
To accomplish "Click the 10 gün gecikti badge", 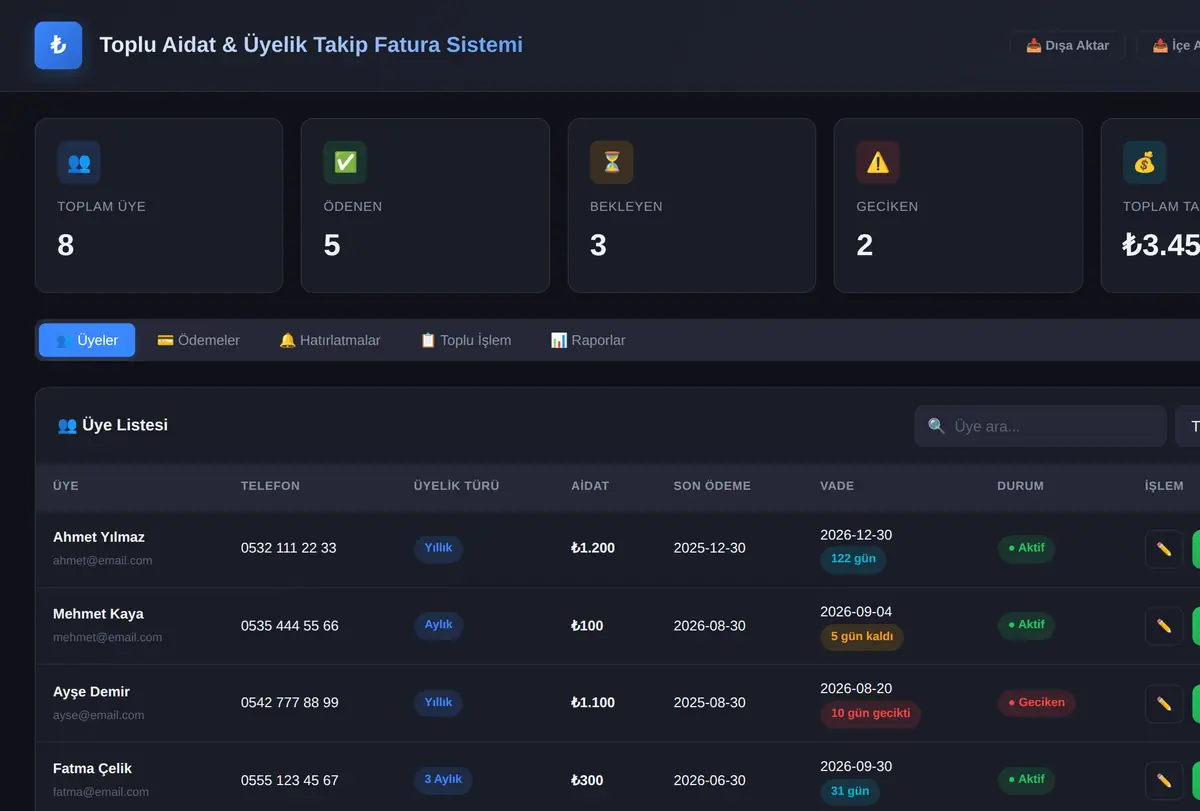I will point(870,713).
